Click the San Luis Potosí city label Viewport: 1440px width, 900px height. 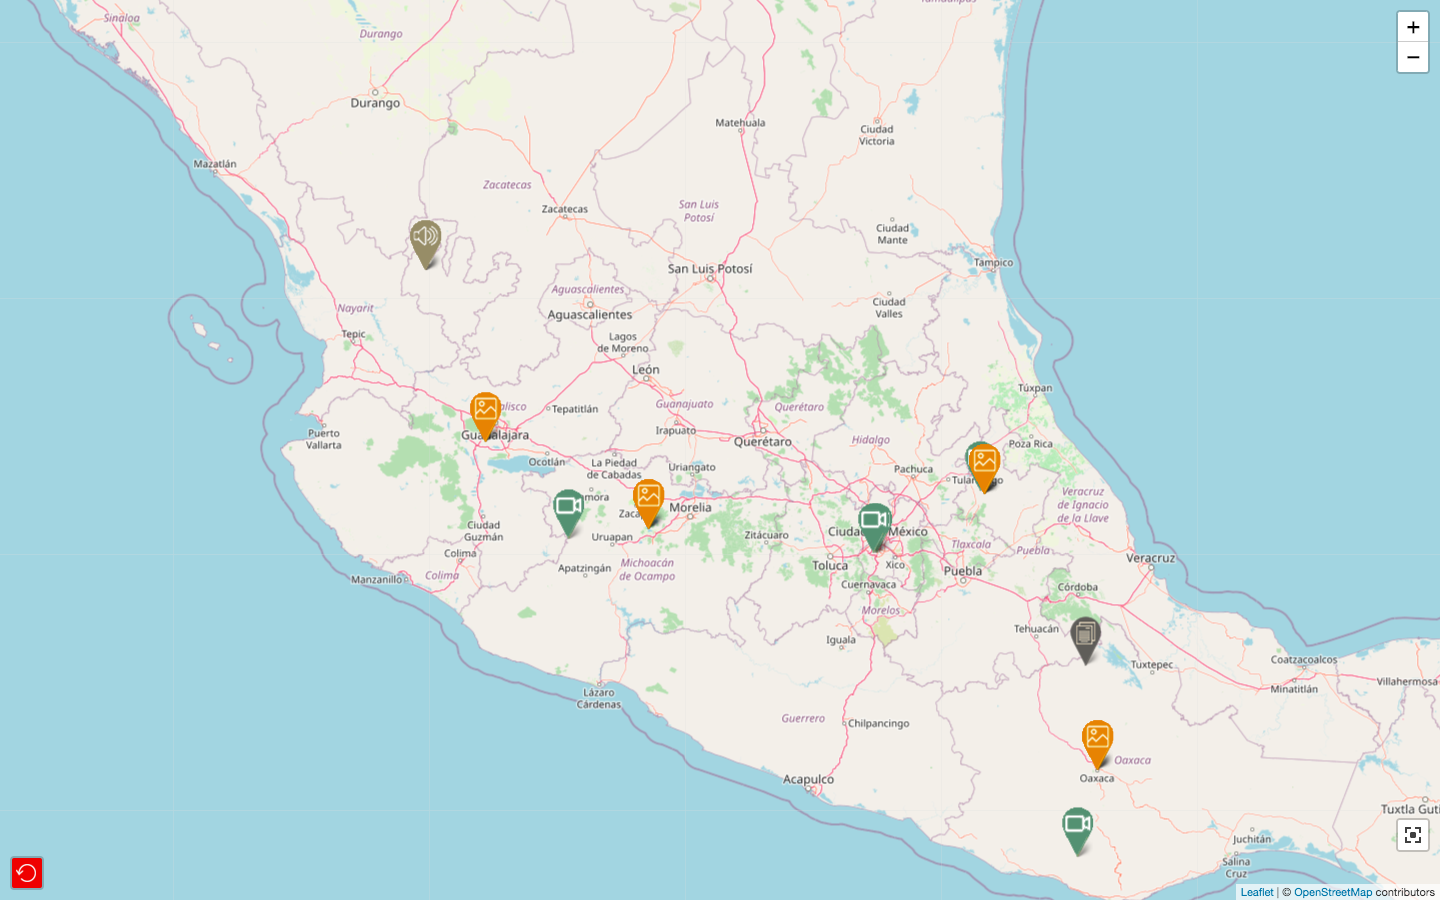[710, 269]
